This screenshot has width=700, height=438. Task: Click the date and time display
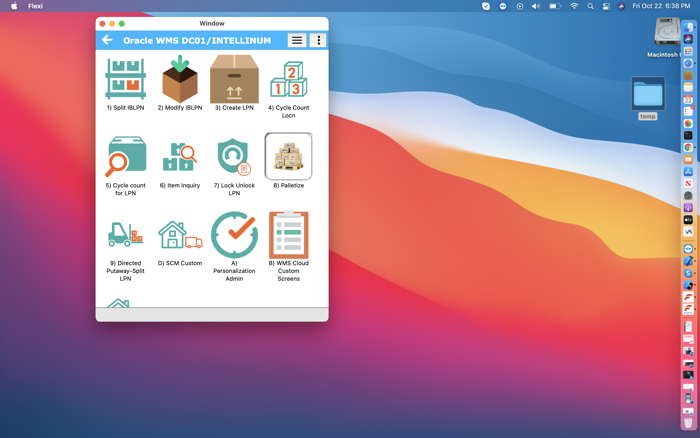click(x=661, y=6)
